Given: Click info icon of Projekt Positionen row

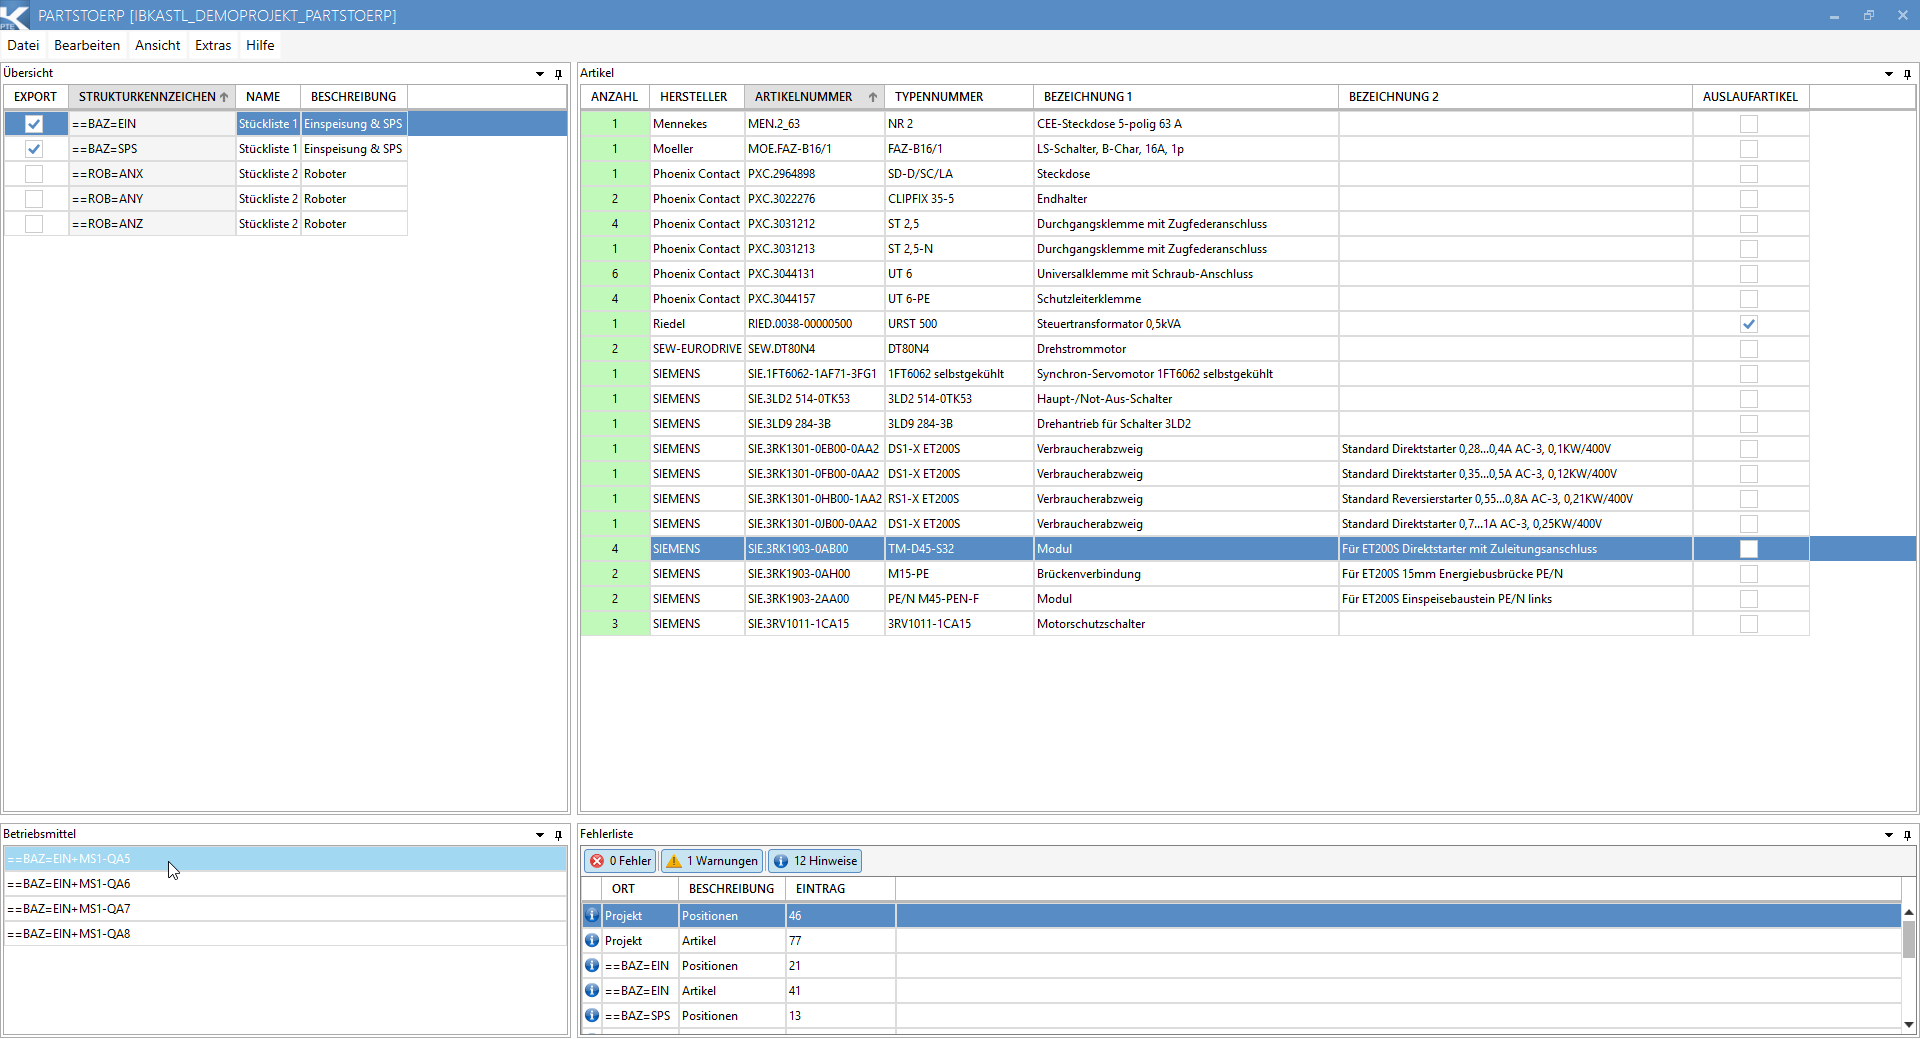Looking at the screenshot, I should (x=592, y=915).
